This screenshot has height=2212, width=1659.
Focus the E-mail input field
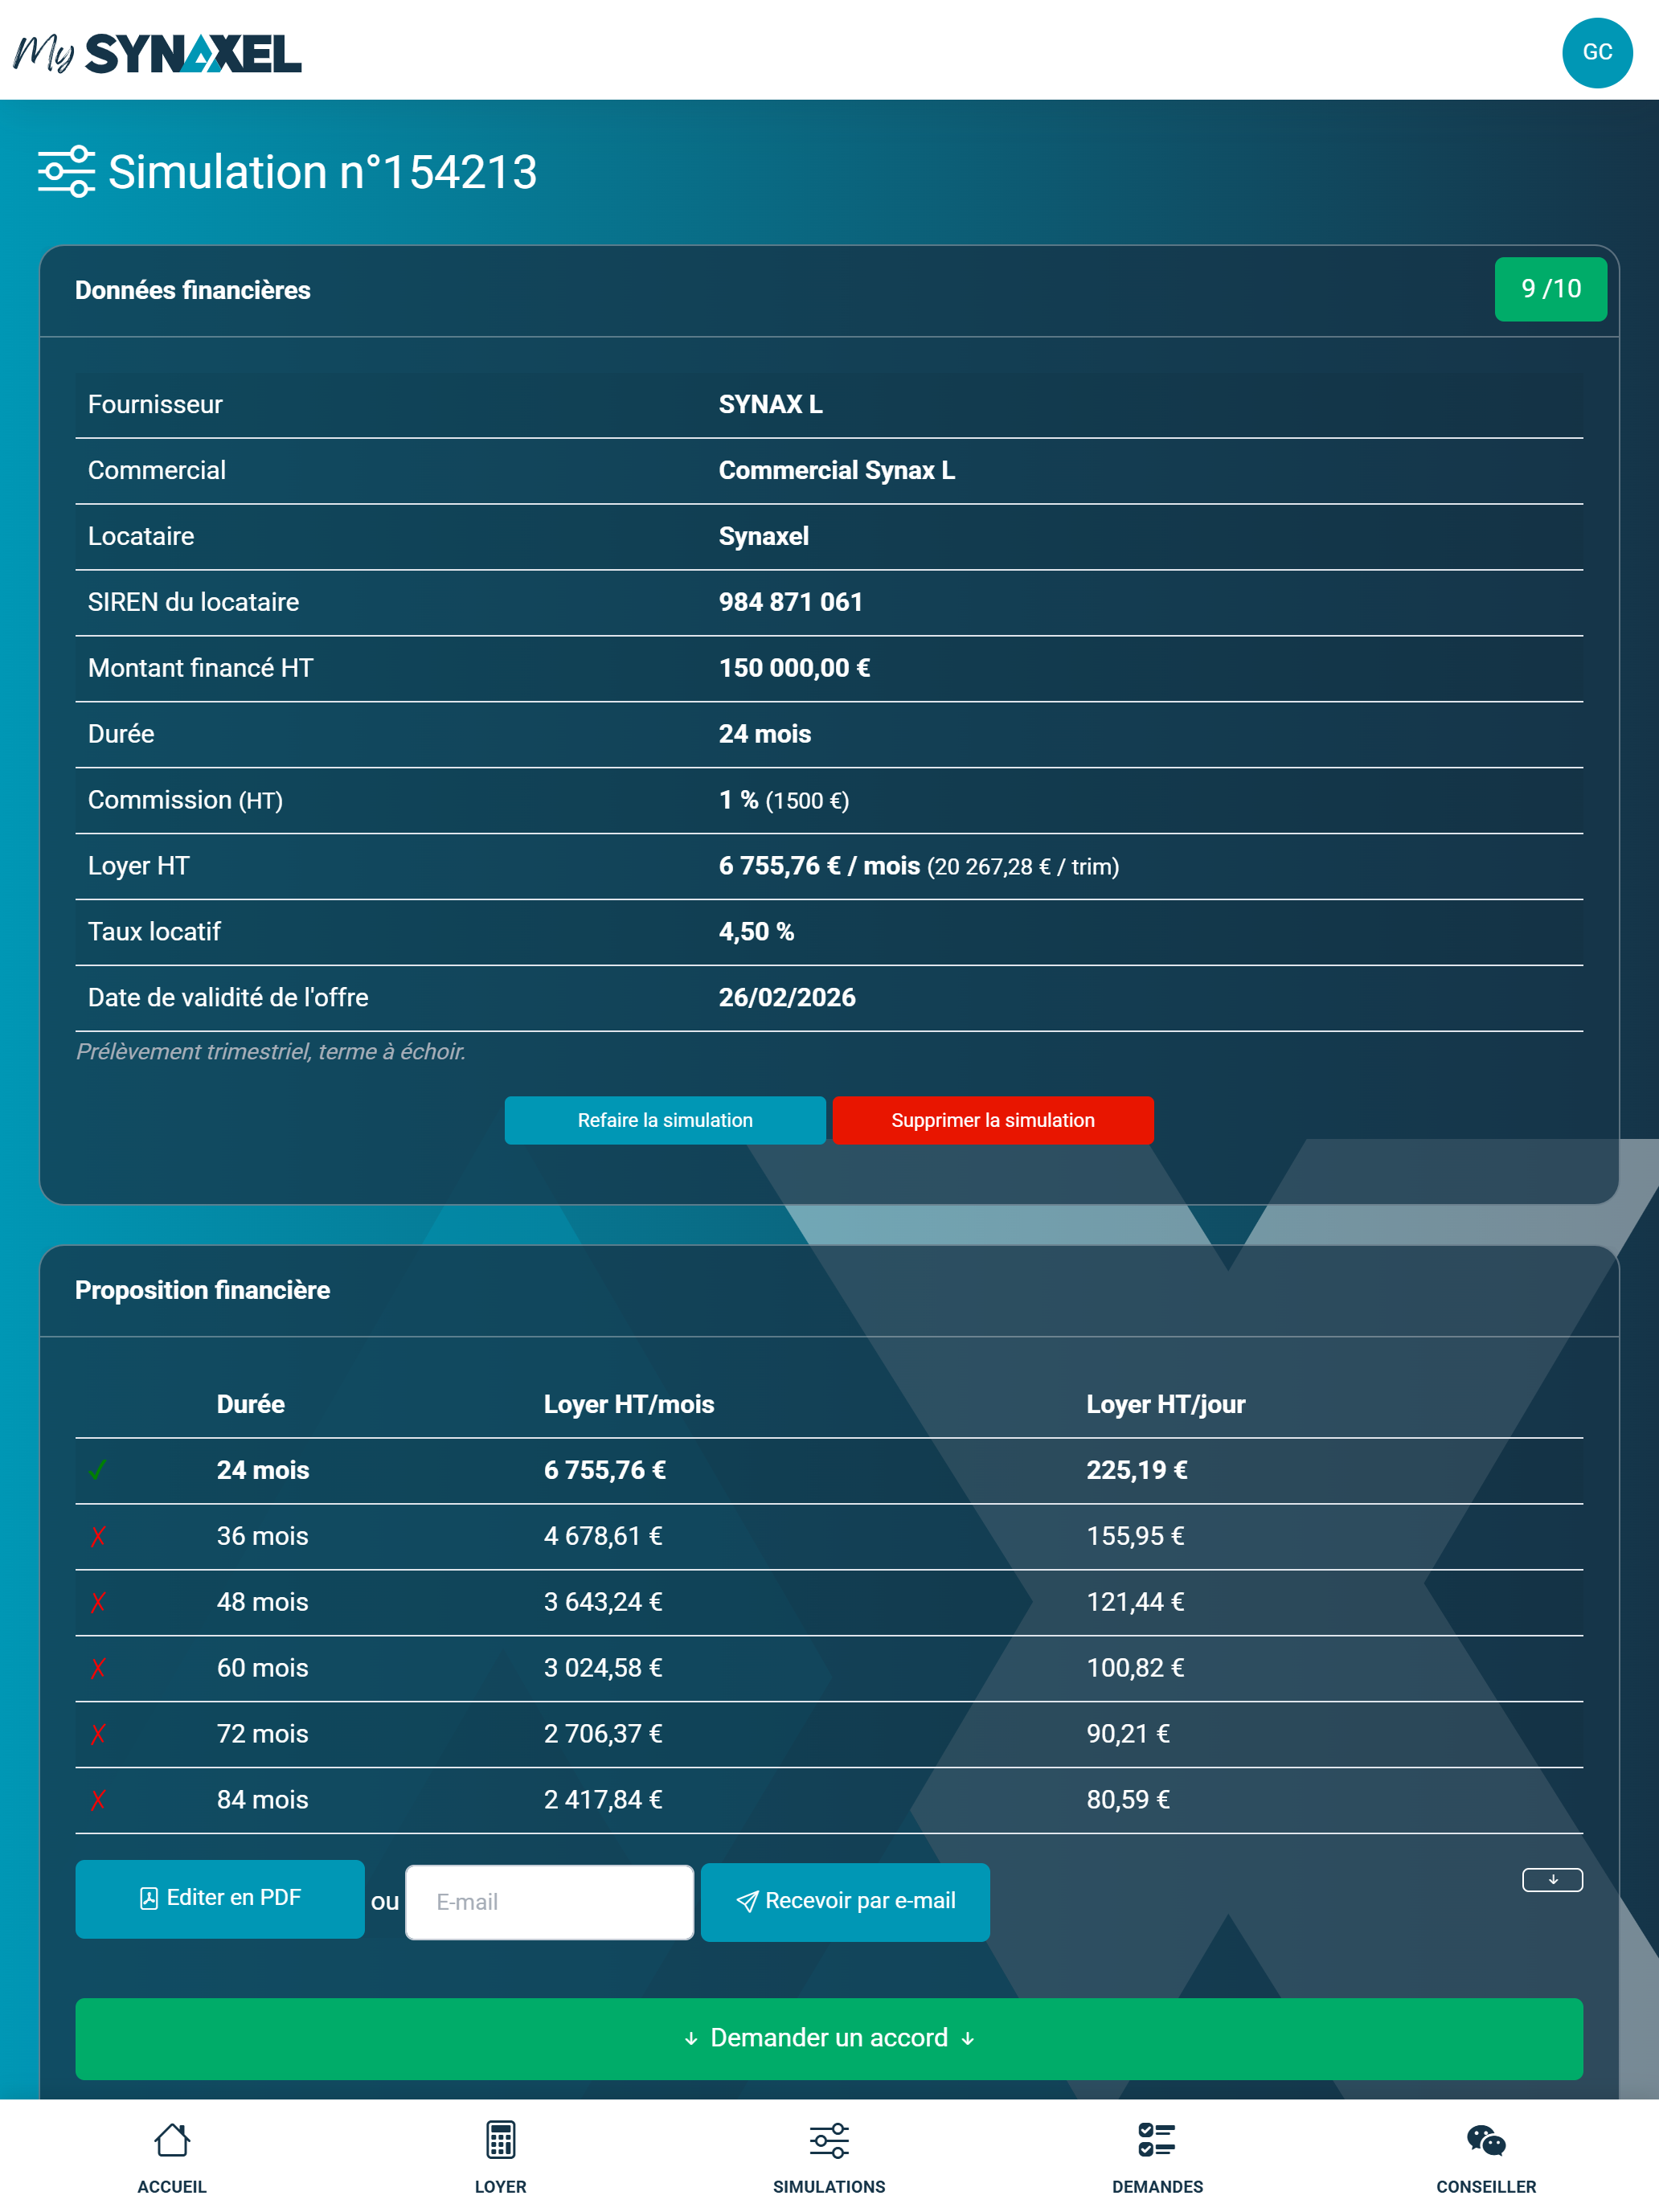click(549, 1901)
